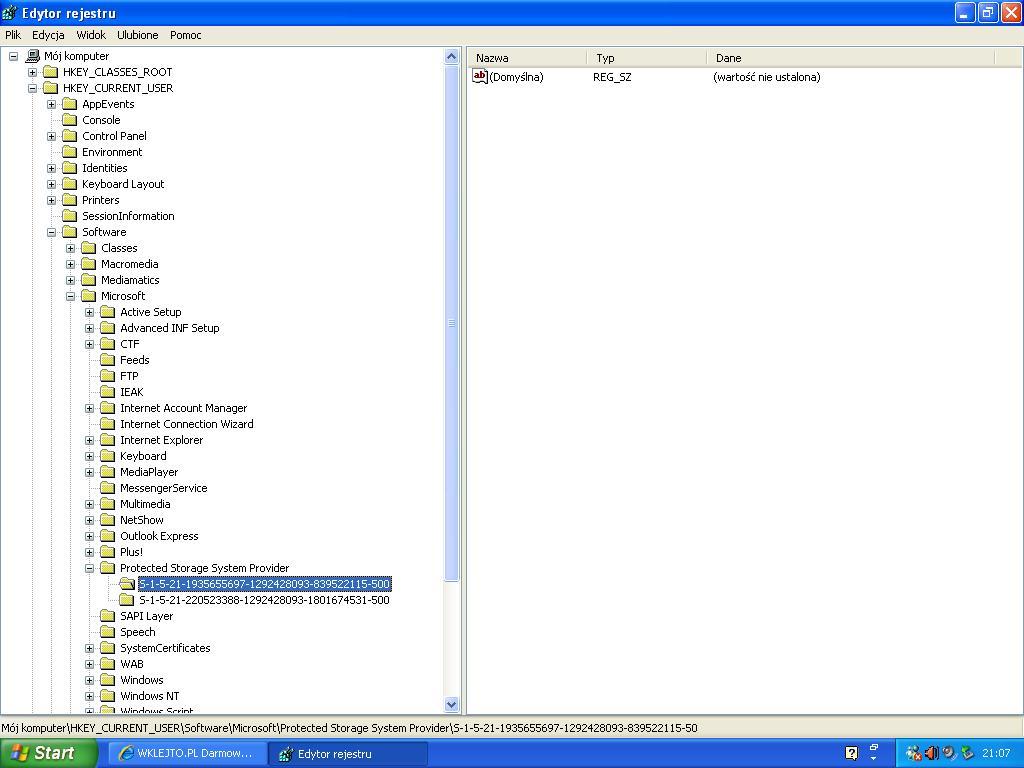
Task: Click the Macromedia folder icon
Action: tap(88, 264)
